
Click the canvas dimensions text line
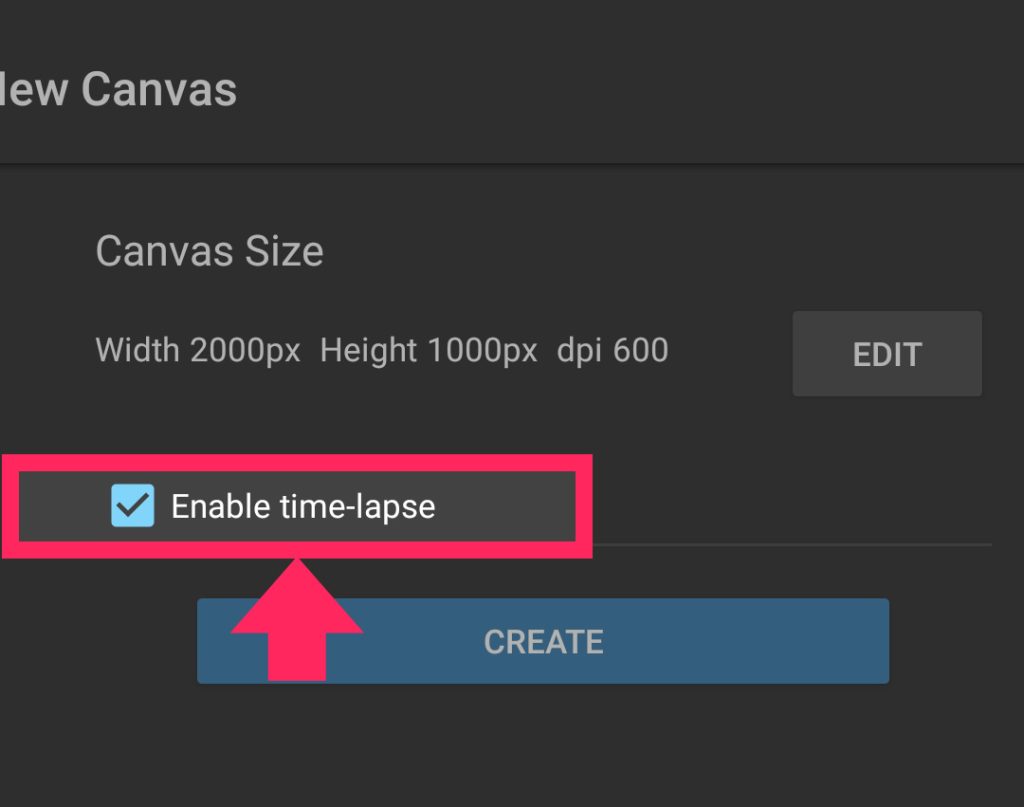(x=380, y=350)
